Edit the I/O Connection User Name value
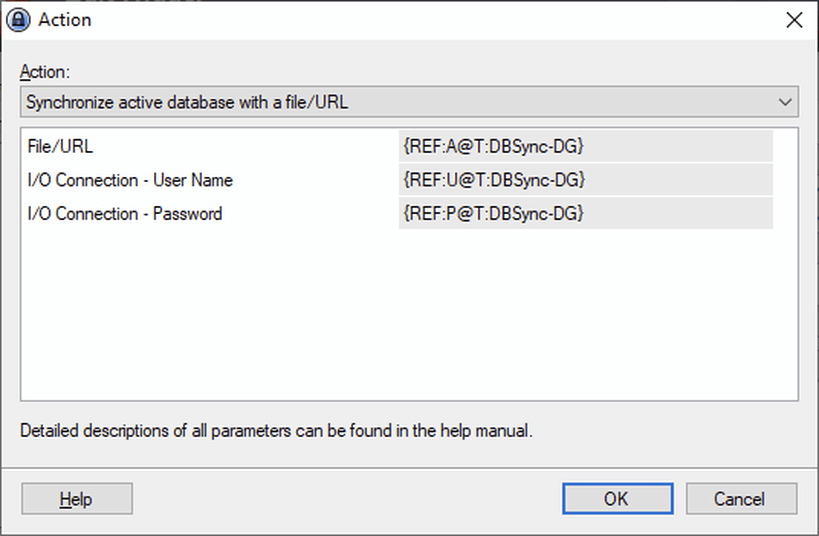The width and height of the screenshot is (819, 536). pyautogui.click(x=585, y=180)
